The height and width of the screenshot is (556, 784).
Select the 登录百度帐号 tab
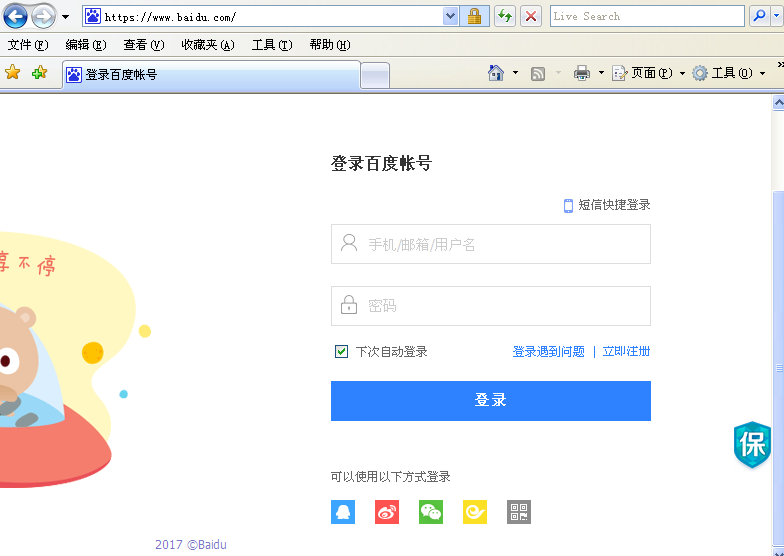[x=211, y=75]
